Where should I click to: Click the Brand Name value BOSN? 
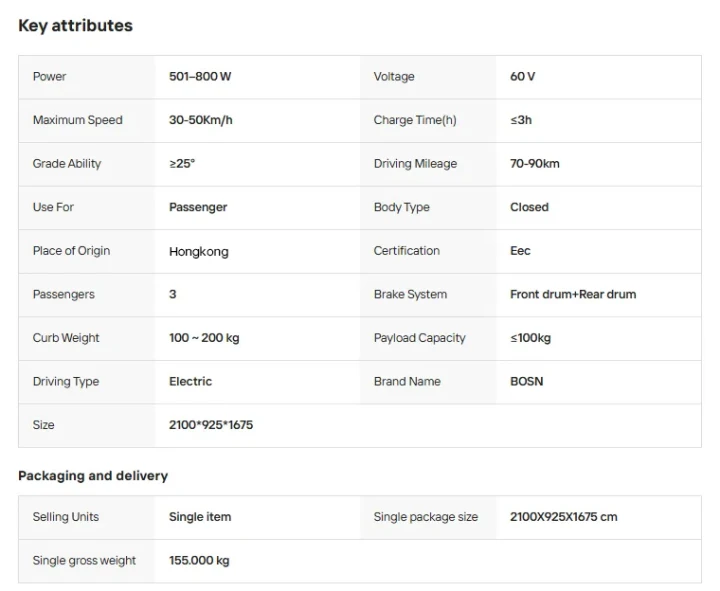pyautogui.click(x=527, y=382)
